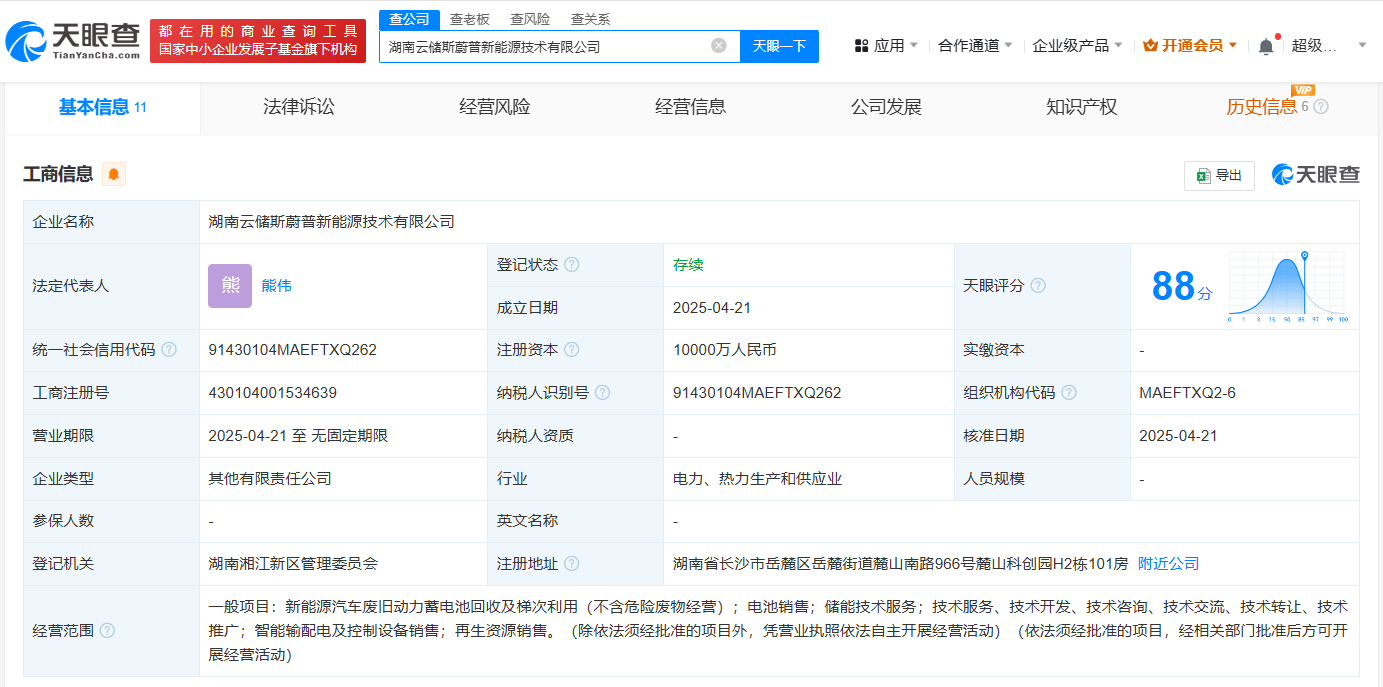Click help icon next to 历史信息 tab
This screenshot has height=687, width=1383.
pyautogui.click(x=1321, y=107)
